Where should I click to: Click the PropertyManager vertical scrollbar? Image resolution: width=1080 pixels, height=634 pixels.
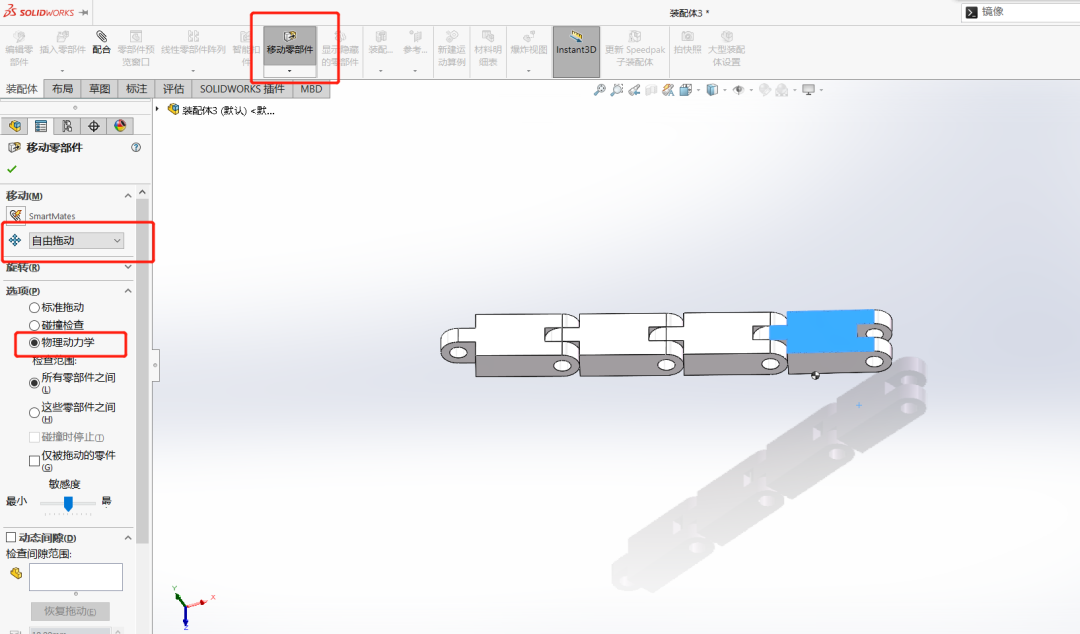pyautogui.click(x=143, y=372)
